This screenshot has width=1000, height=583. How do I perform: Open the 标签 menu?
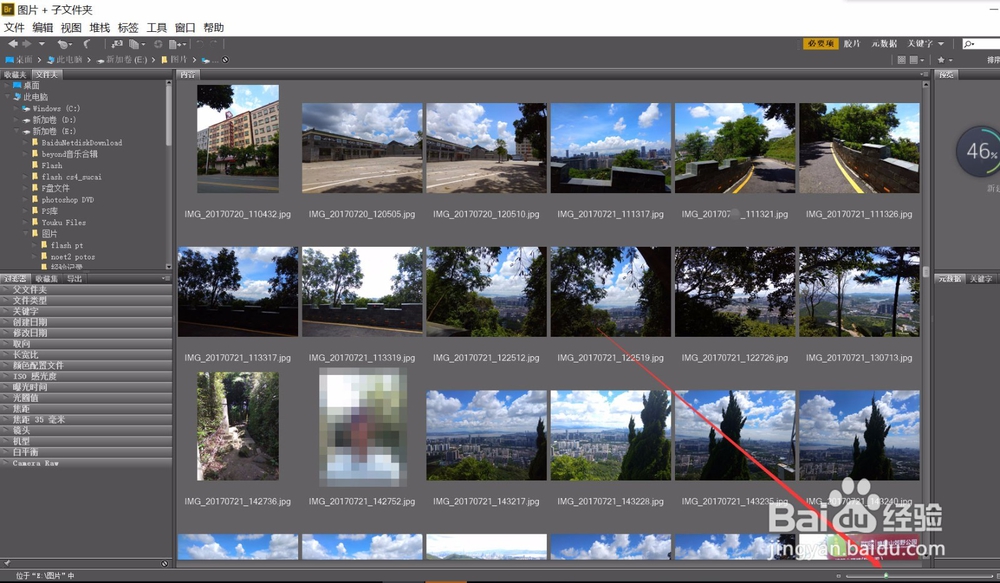[128, 27]
